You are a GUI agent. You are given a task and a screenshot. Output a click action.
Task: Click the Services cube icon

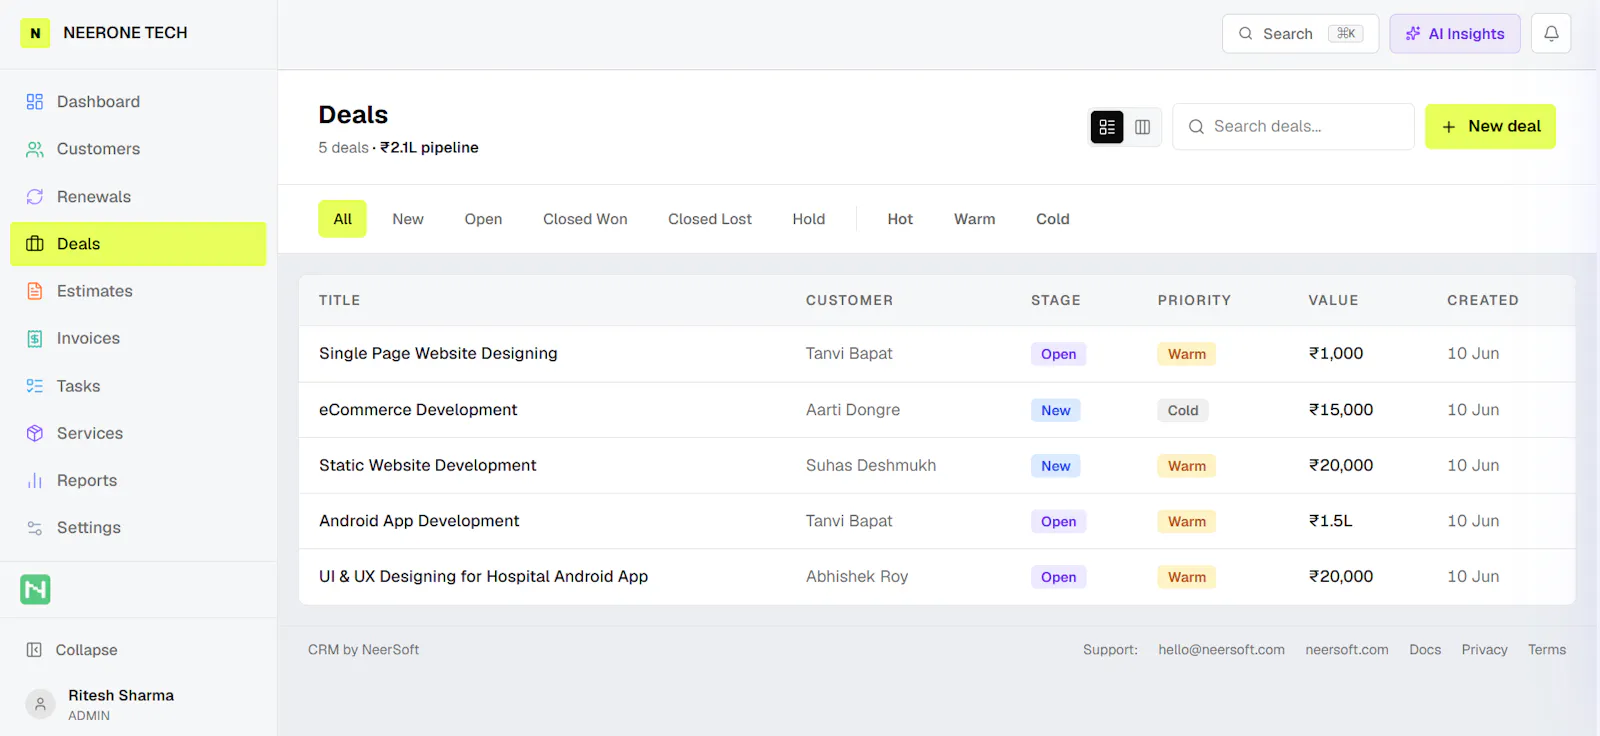35,433
